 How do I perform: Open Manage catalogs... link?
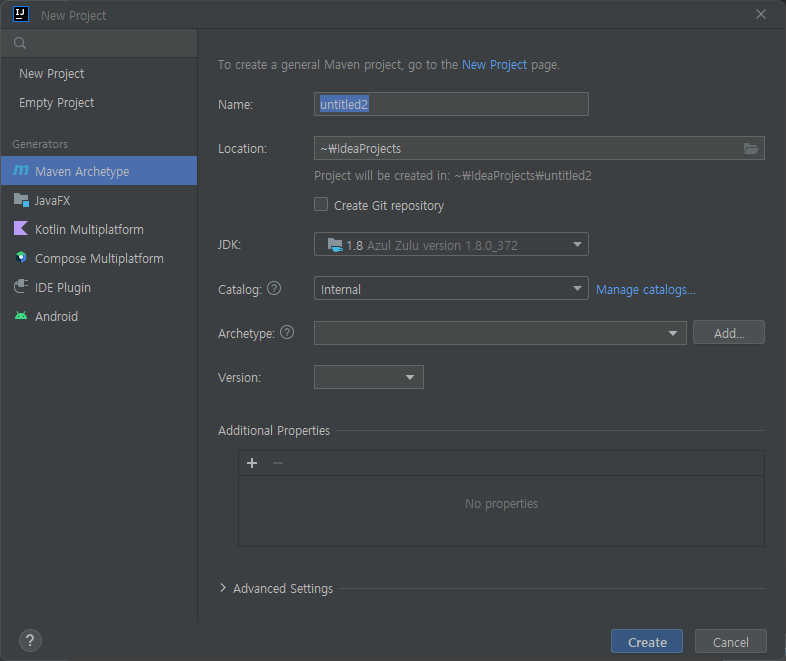645,290
